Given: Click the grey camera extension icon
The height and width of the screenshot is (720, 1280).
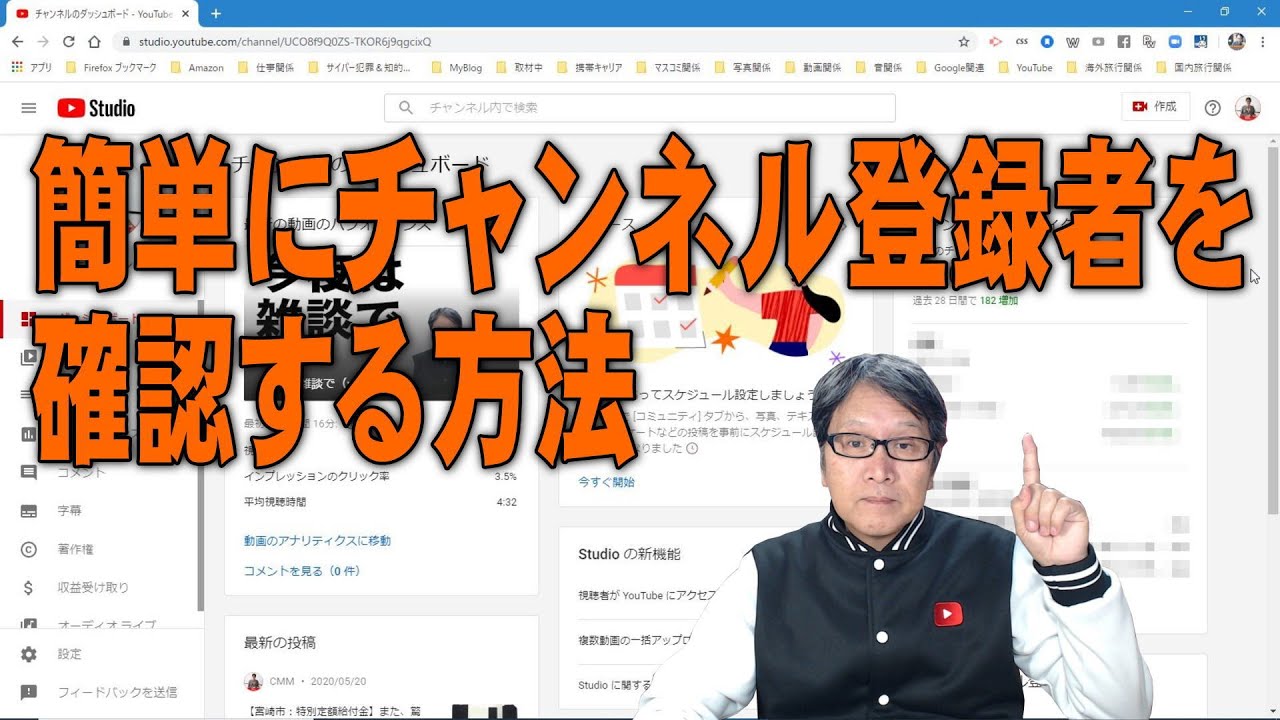Looking at the screenshot, I should (1098, 42).
